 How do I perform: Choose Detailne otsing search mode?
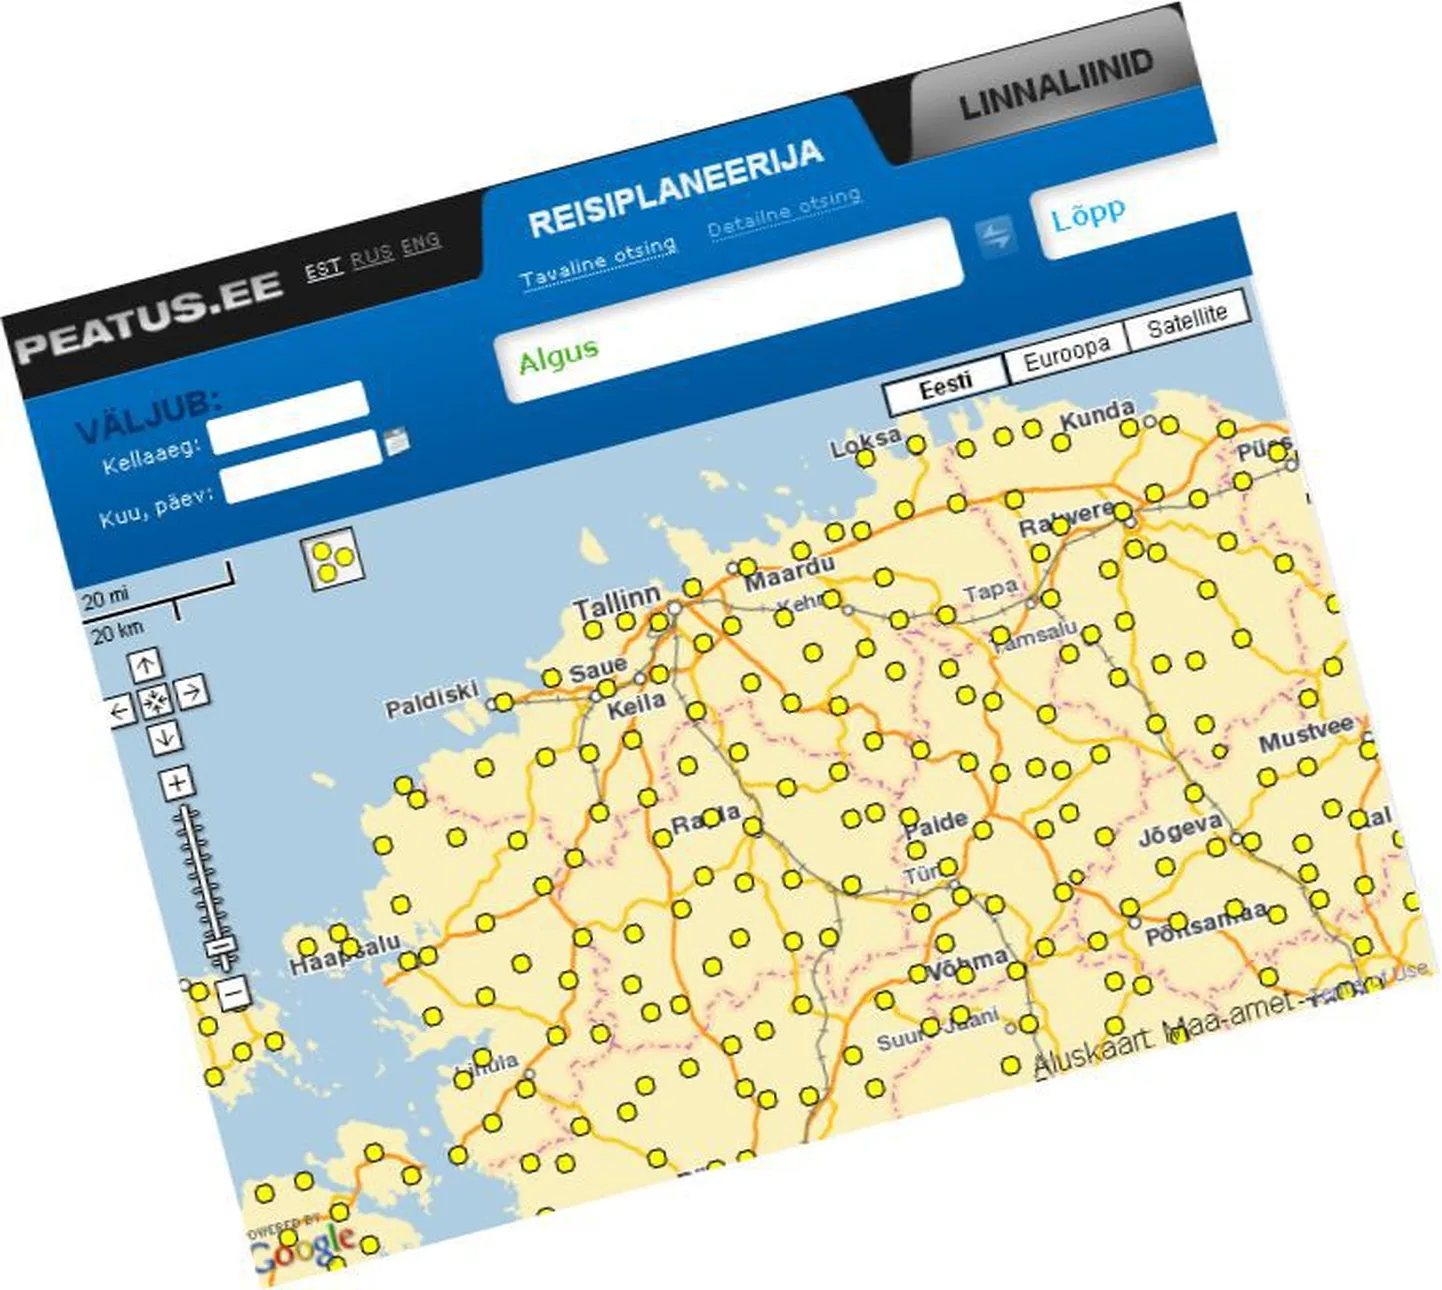785,212
